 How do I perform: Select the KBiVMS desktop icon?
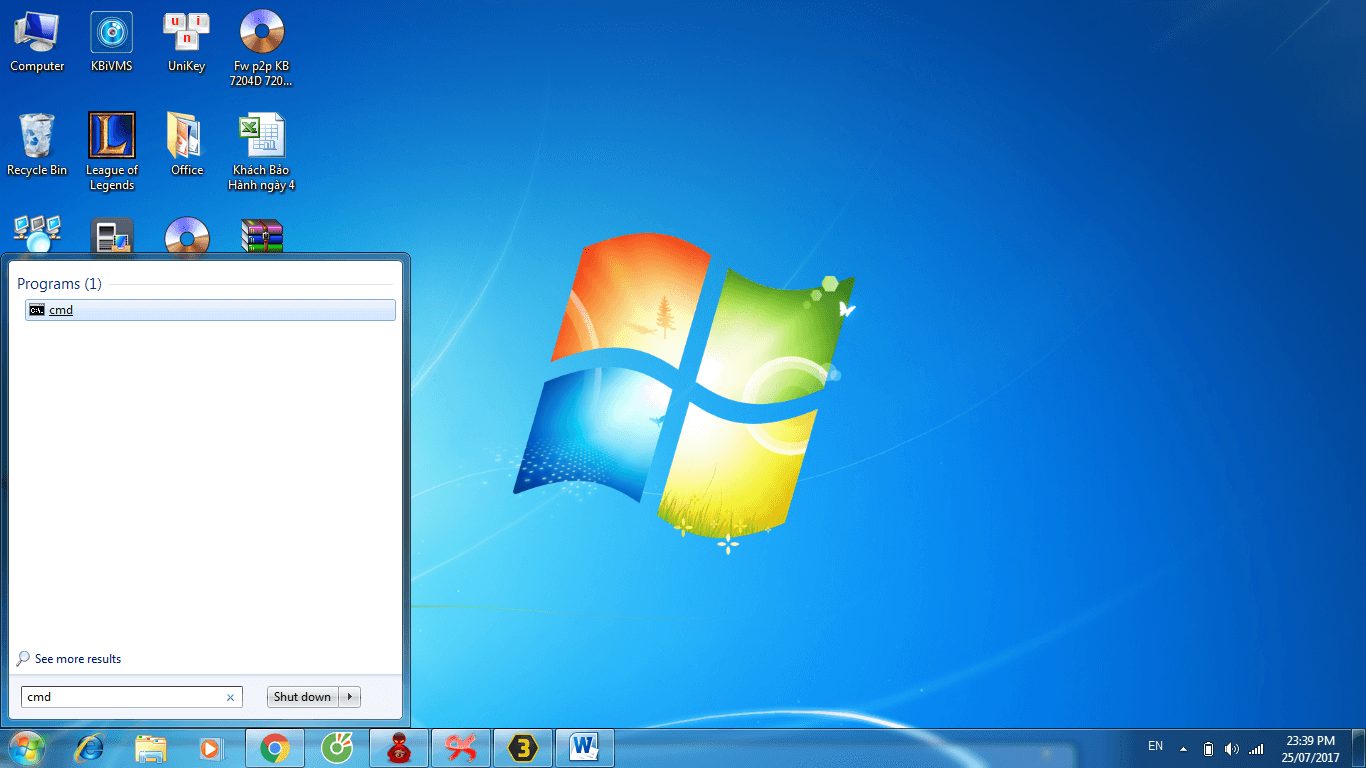click(112, 42)
